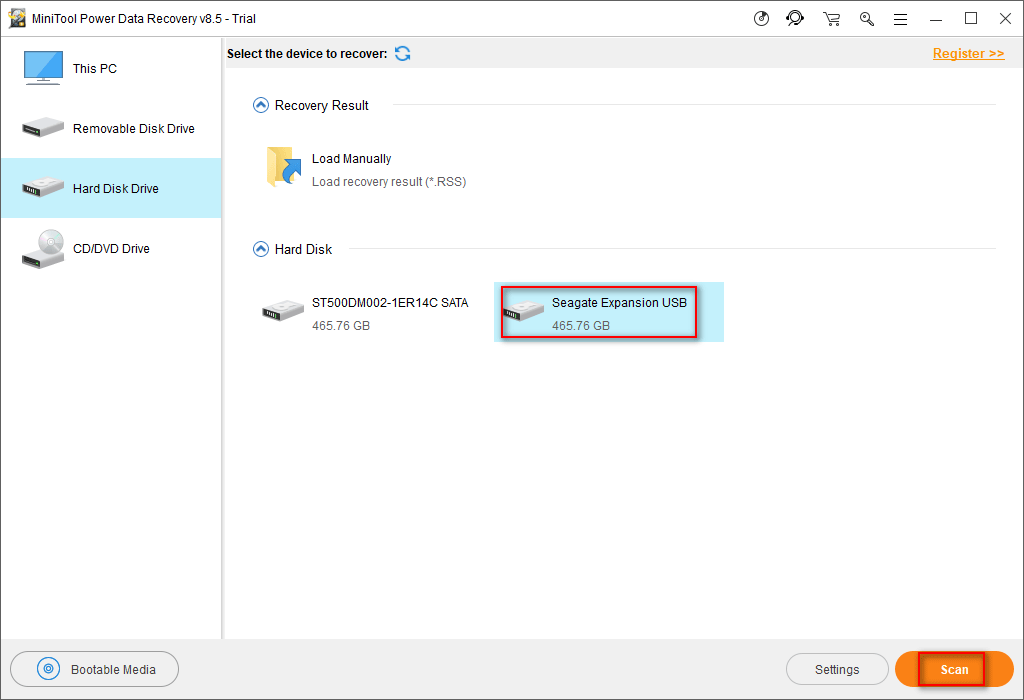Refresh the device list
1024x700 pixels.
pyautogui.click(x=402, y=54)
